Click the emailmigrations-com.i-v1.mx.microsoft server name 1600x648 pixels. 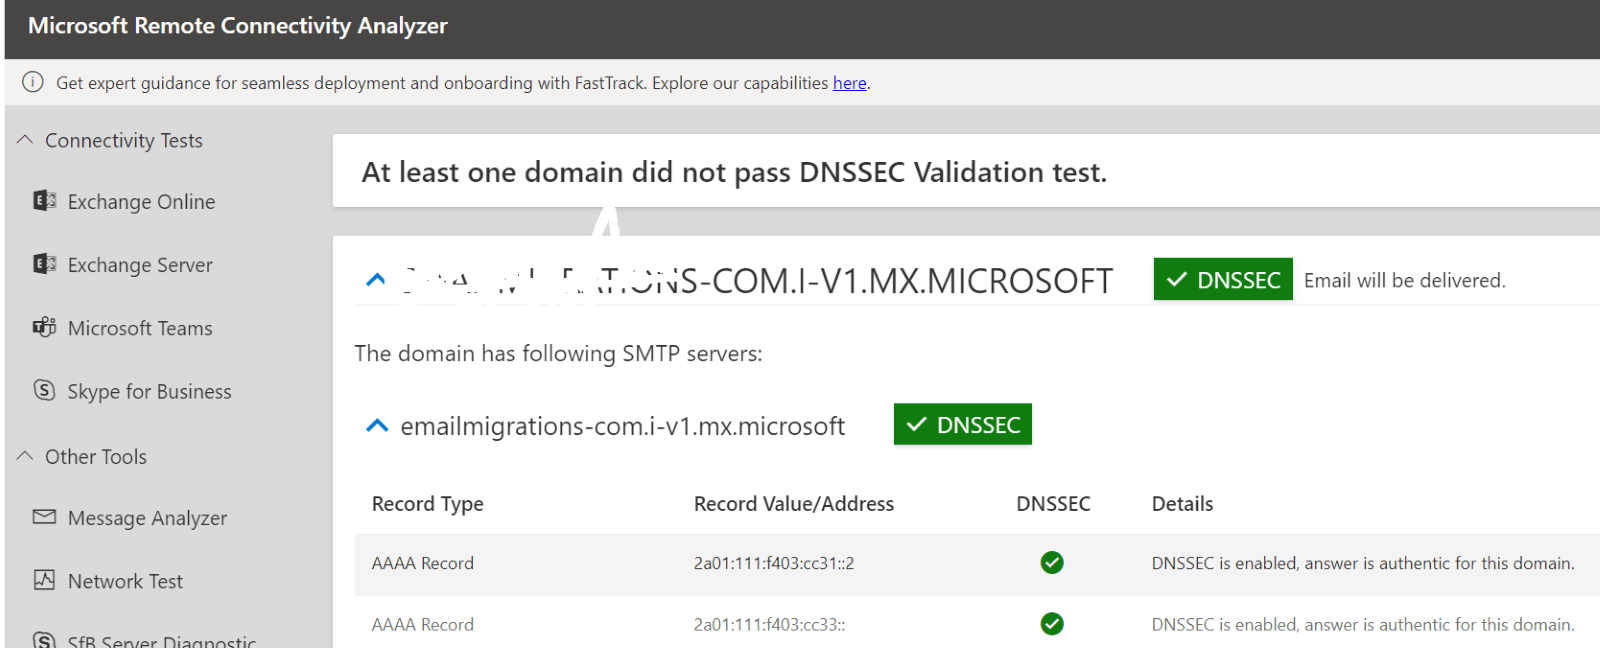point(622,426)
